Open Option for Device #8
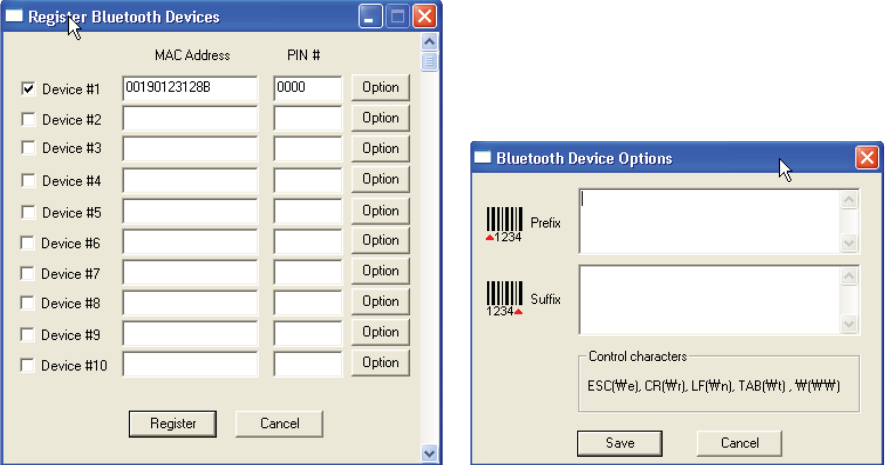Image resolution: width=885 pixels, height=465 pixels. [380, 301]
